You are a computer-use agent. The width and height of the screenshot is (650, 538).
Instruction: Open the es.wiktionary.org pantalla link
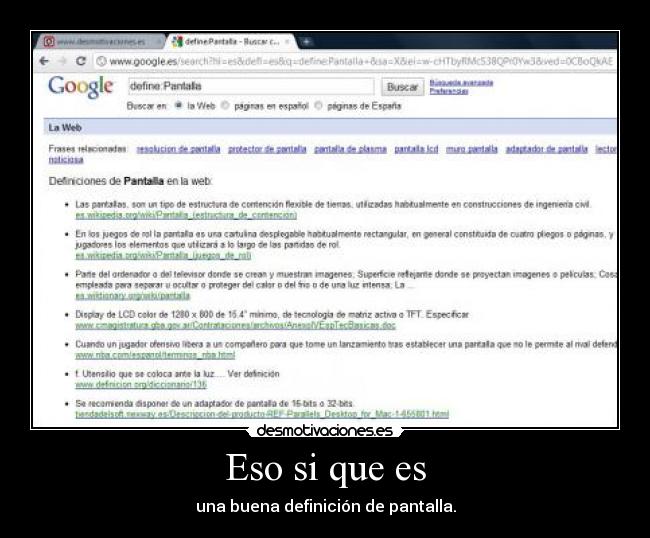(x=133, y=296)
